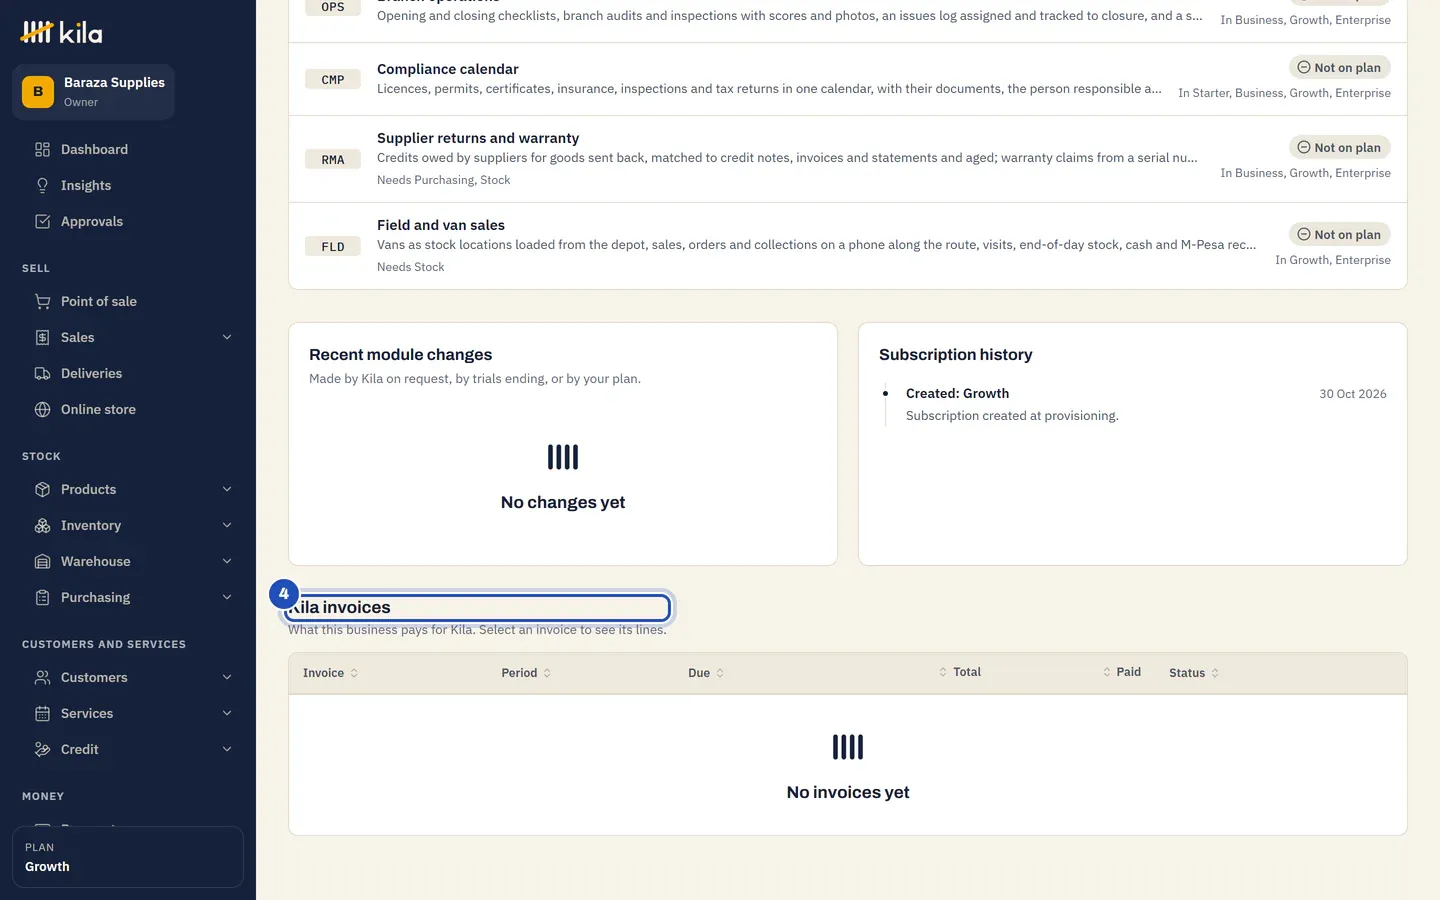Click the Field and van sales row
This screenshot has width=1440, height=900.
tap(848, 246)
